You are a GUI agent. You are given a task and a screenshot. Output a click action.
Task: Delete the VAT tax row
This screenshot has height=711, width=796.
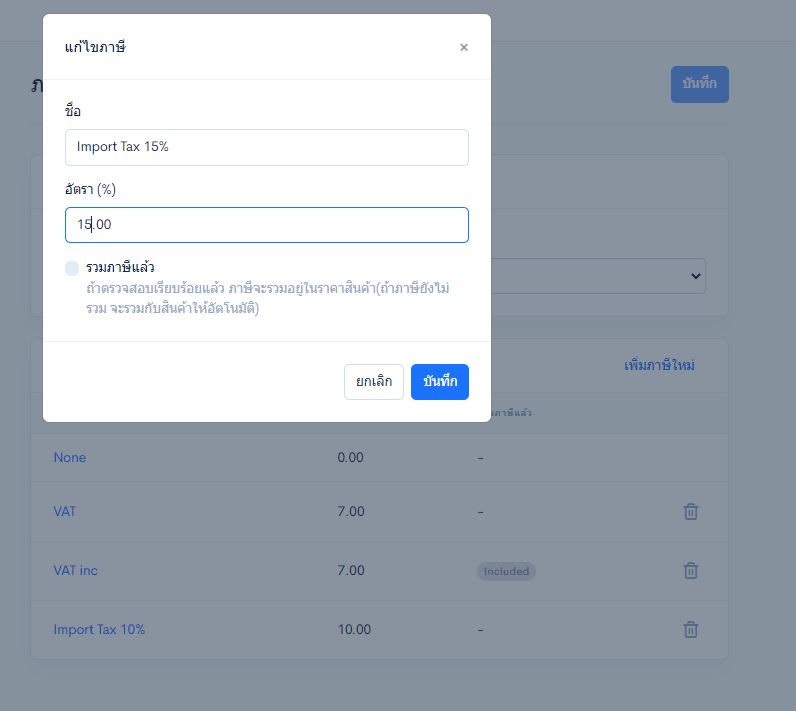pos(690,512)
